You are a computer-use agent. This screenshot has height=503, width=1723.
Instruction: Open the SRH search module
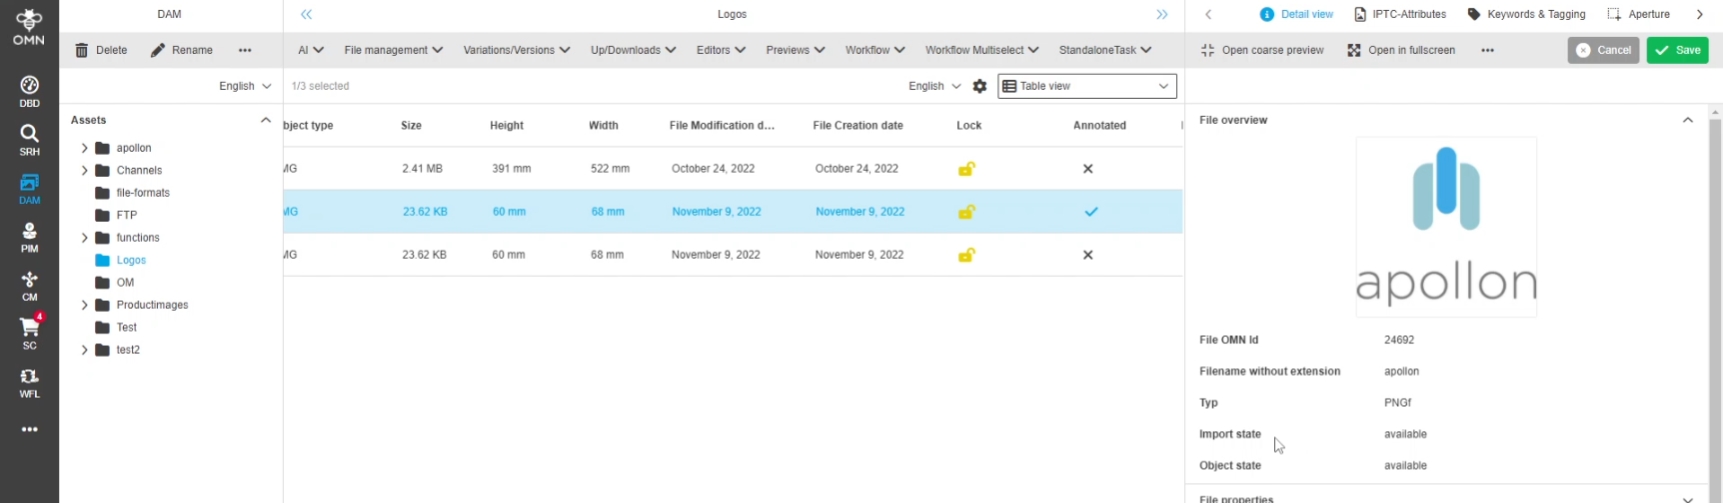pyautogui.click(x=29, y=139)
